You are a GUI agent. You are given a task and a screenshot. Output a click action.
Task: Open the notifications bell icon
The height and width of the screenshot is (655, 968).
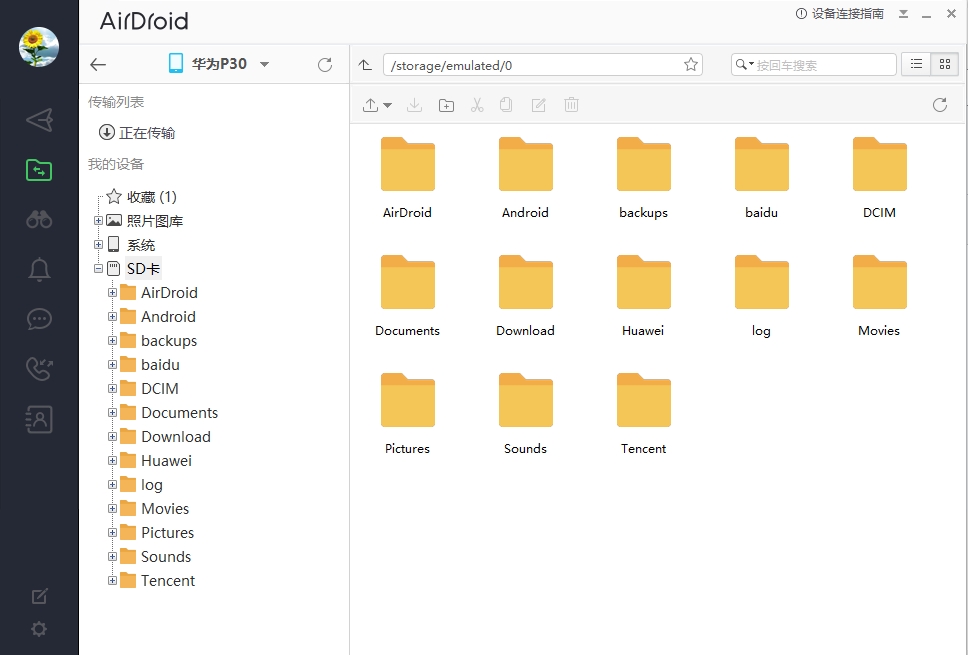[x=39, y=269]
